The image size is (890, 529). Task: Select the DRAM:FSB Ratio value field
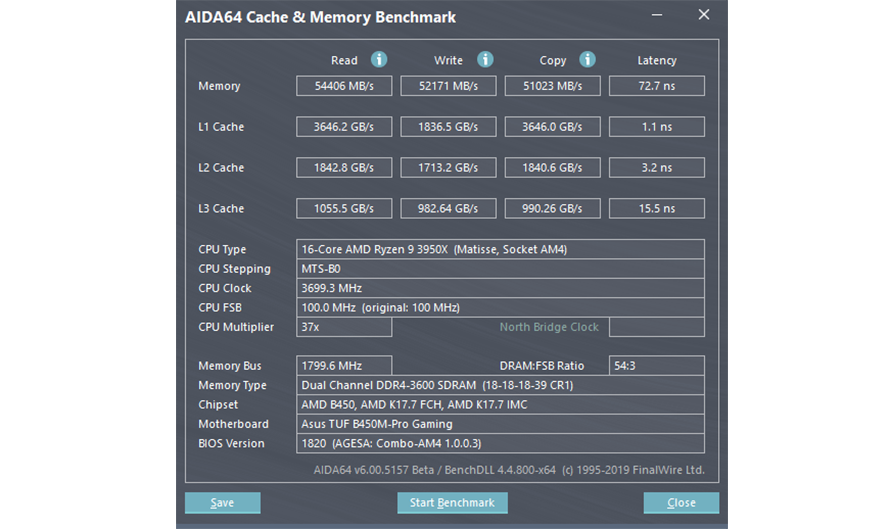pyautogui.click(x=656, y=366)
